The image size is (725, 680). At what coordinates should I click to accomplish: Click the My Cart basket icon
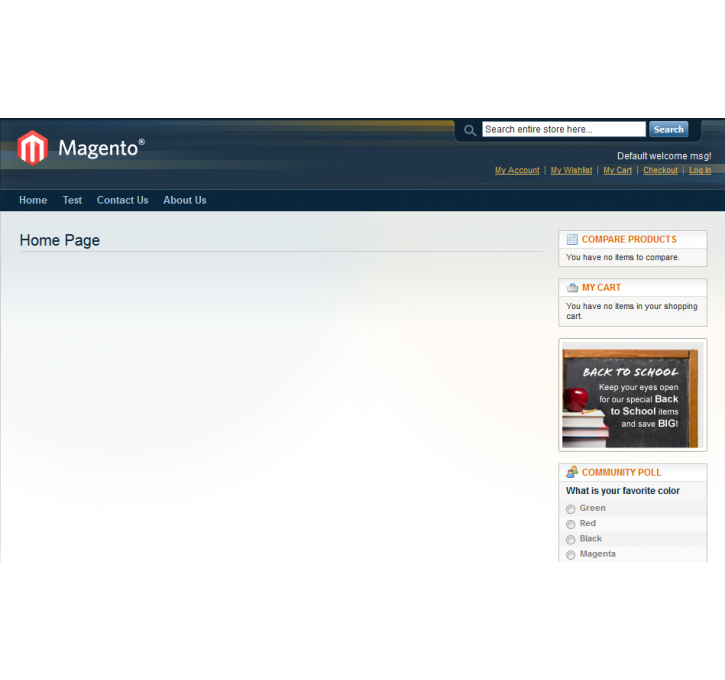pos(572,288)
